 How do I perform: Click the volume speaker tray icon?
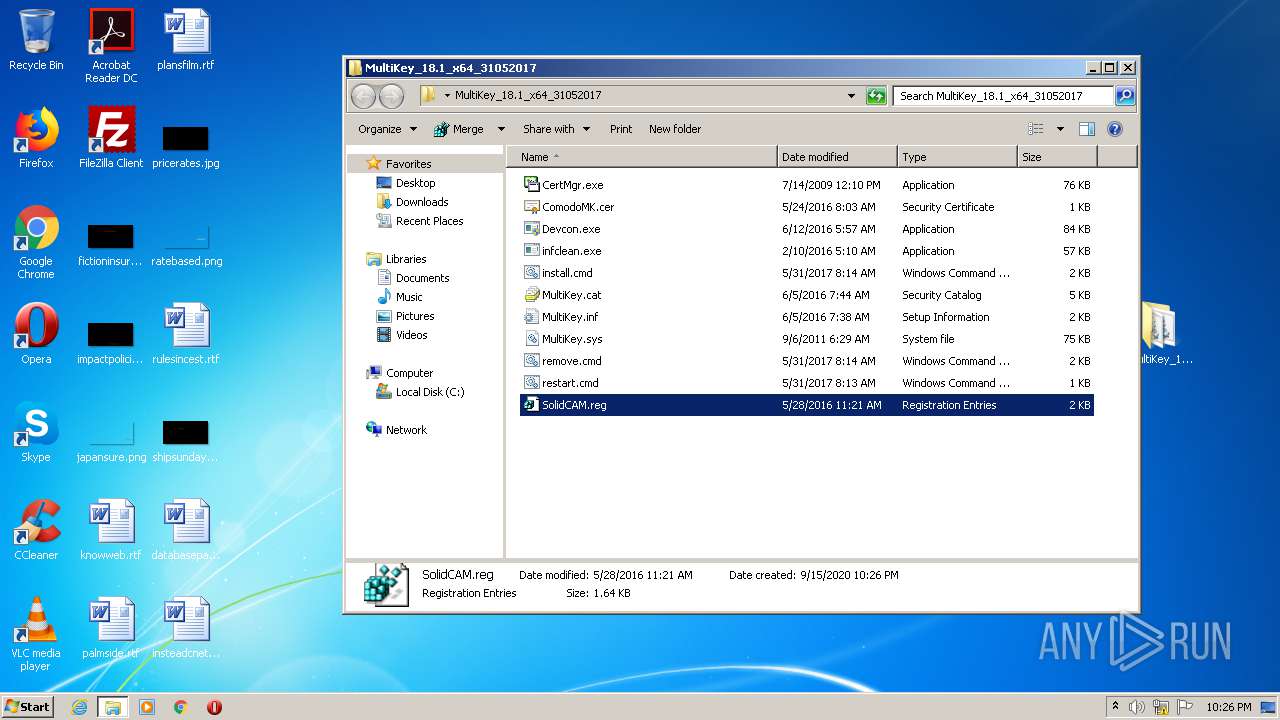pyautogui.click(x=1137, y=707)
